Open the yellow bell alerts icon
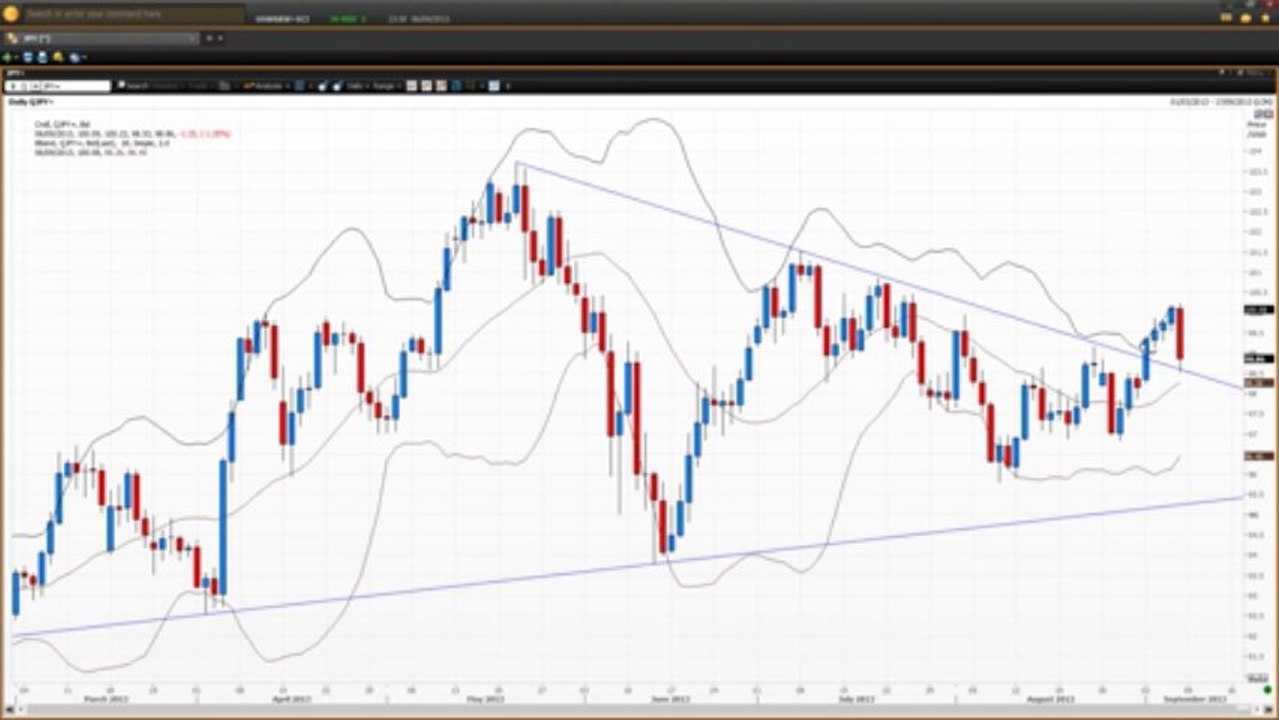The width and height of the screenshot is (1279, 720). pyautogui.click(x=58, y=57)
